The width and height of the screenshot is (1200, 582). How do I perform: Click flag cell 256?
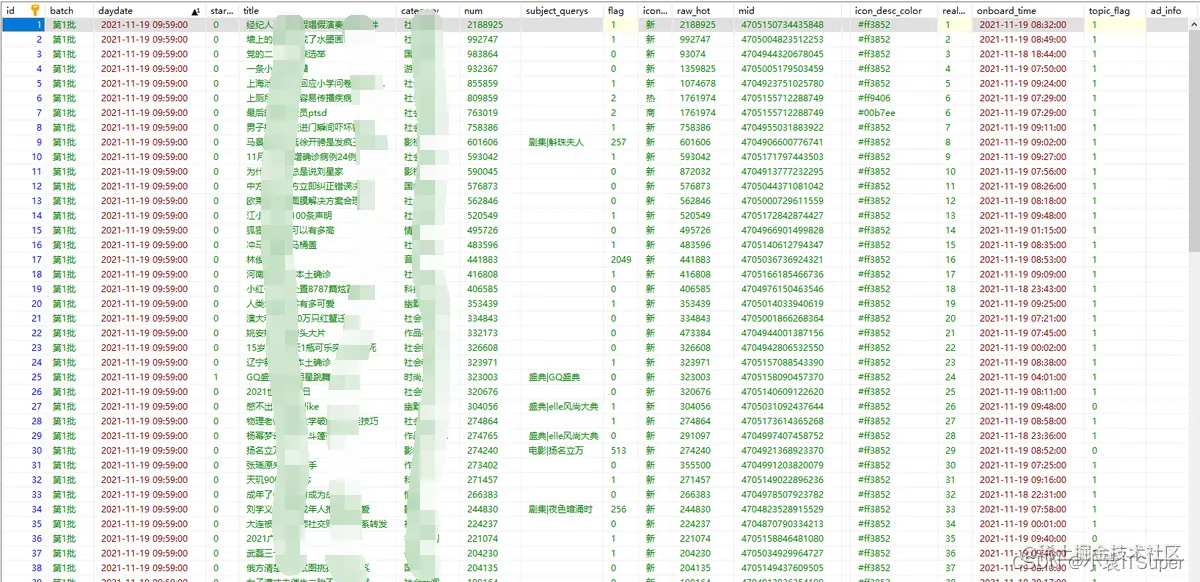[x=618, y=509]
